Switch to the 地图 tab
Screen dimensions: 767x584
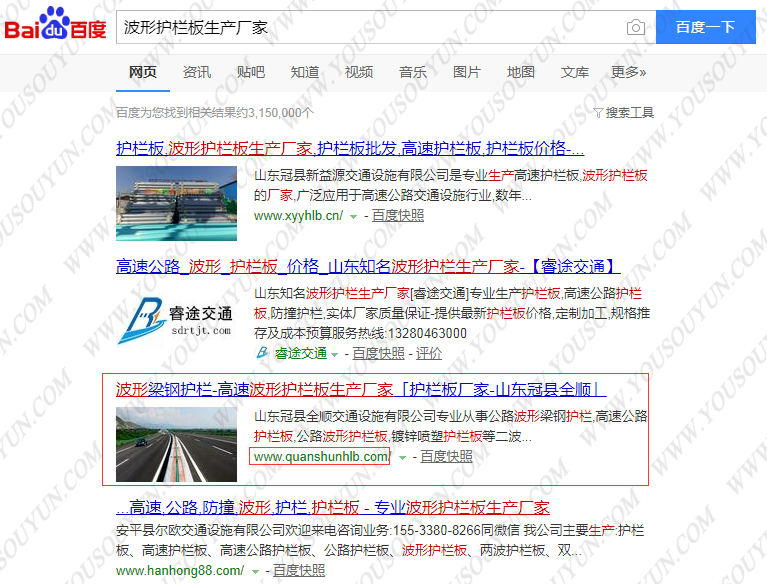520,72
